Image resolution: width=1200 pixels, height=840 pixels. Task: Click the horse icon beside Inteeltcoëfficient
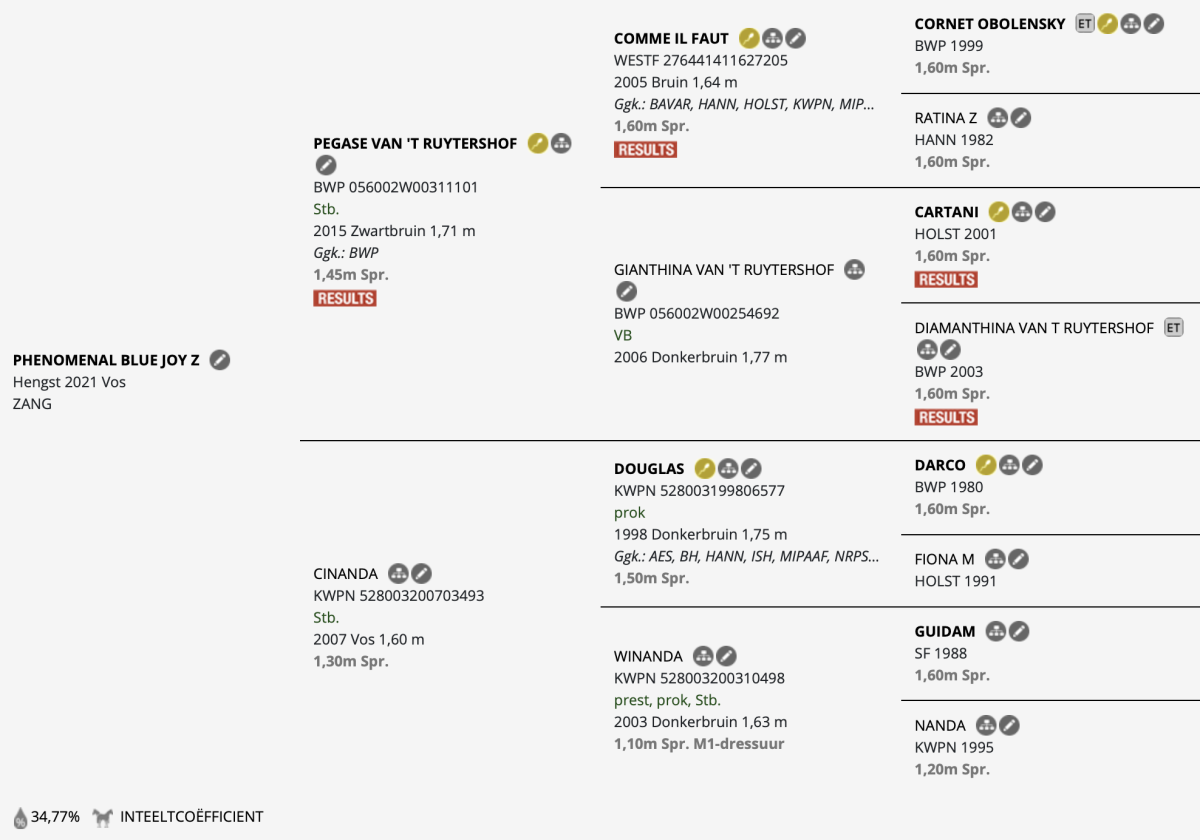(103, 817)
